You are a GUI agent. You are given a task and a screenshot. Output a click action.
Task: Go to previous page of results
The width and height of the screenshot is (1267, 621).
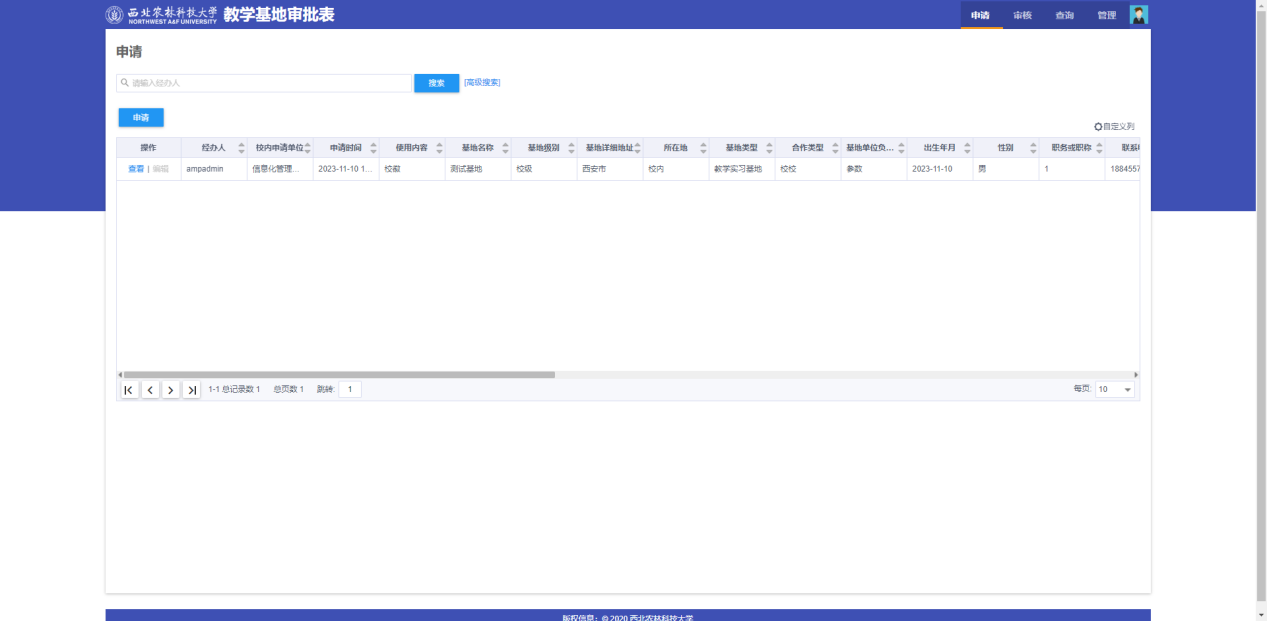tap(150, 390)
